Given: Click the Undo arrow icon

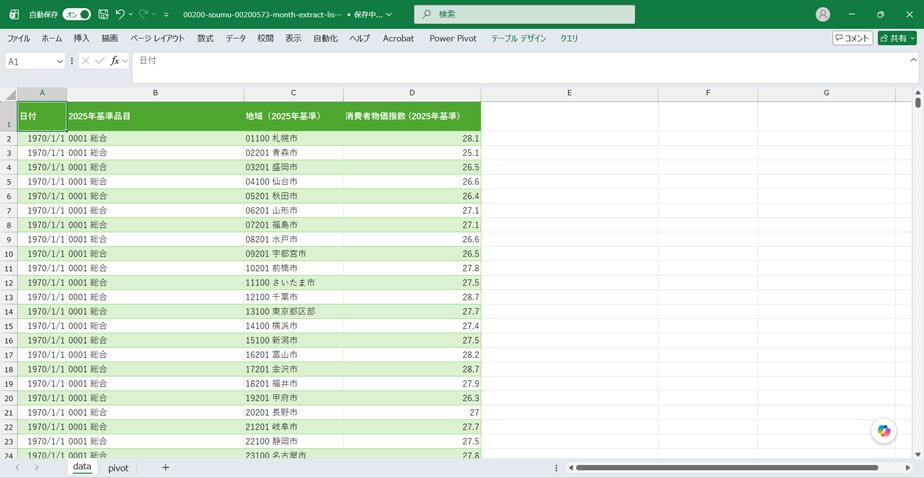Looking at the screenshot, I should 120,14.
